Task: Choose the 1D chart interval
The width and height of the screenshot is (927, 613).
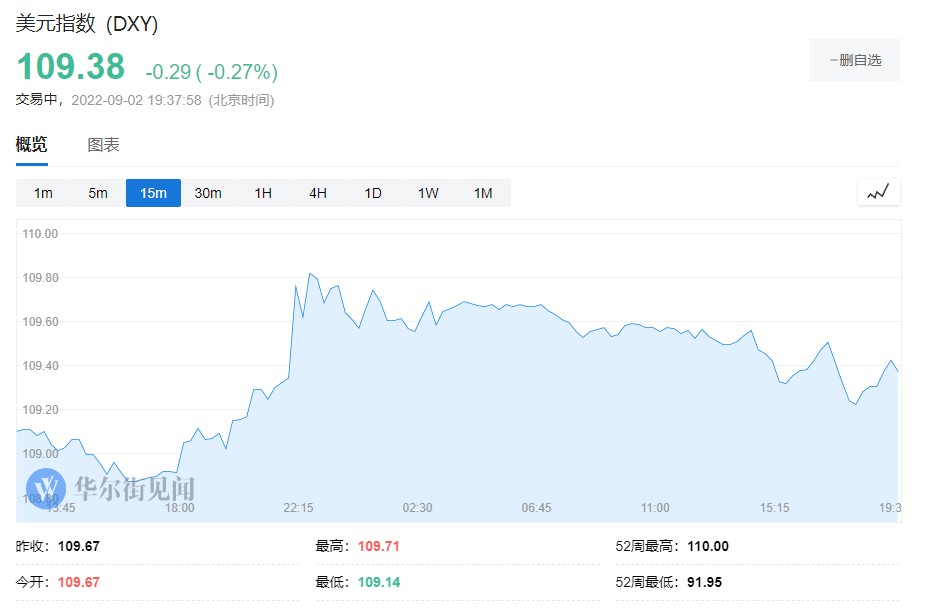Action: click(x=373, y=193)
